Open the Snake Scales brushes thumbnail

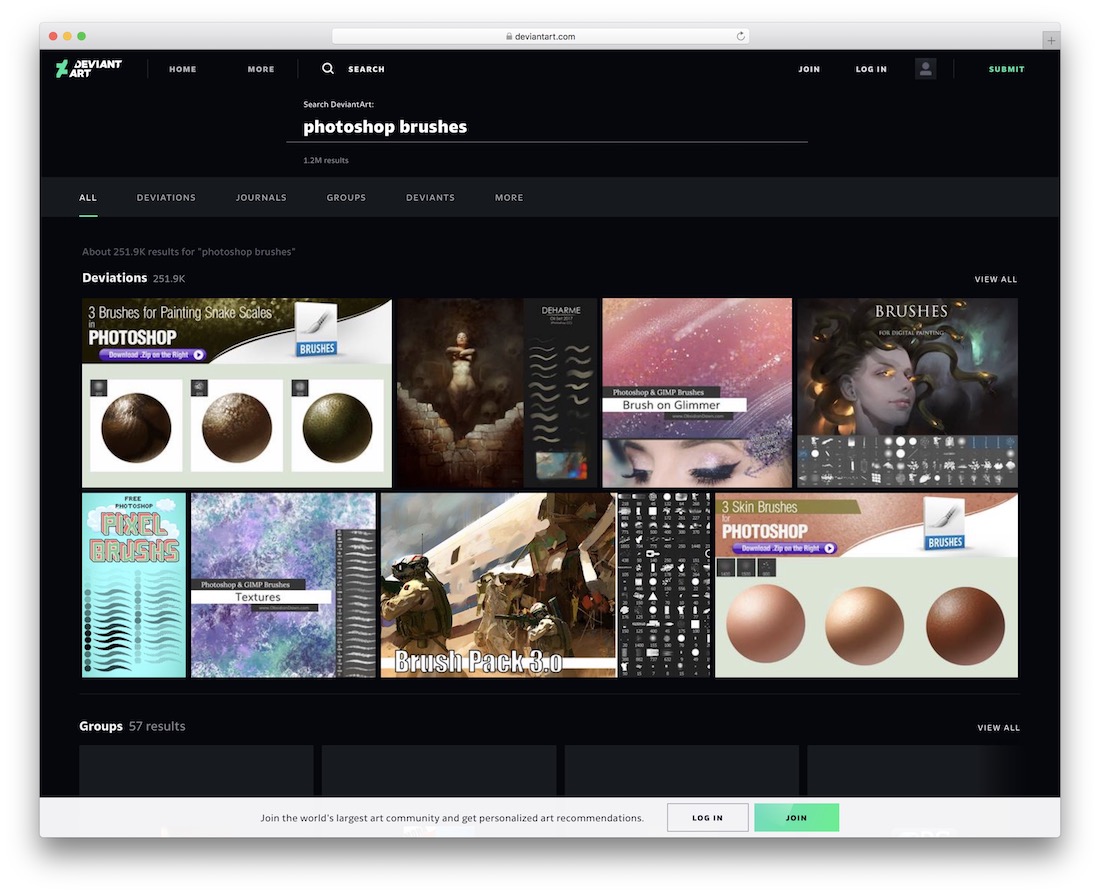coord(237,393)
